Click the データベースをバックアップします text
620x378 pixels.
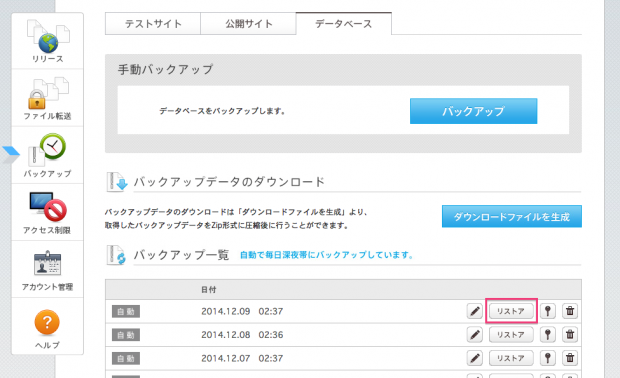click(x=222, y=111)
